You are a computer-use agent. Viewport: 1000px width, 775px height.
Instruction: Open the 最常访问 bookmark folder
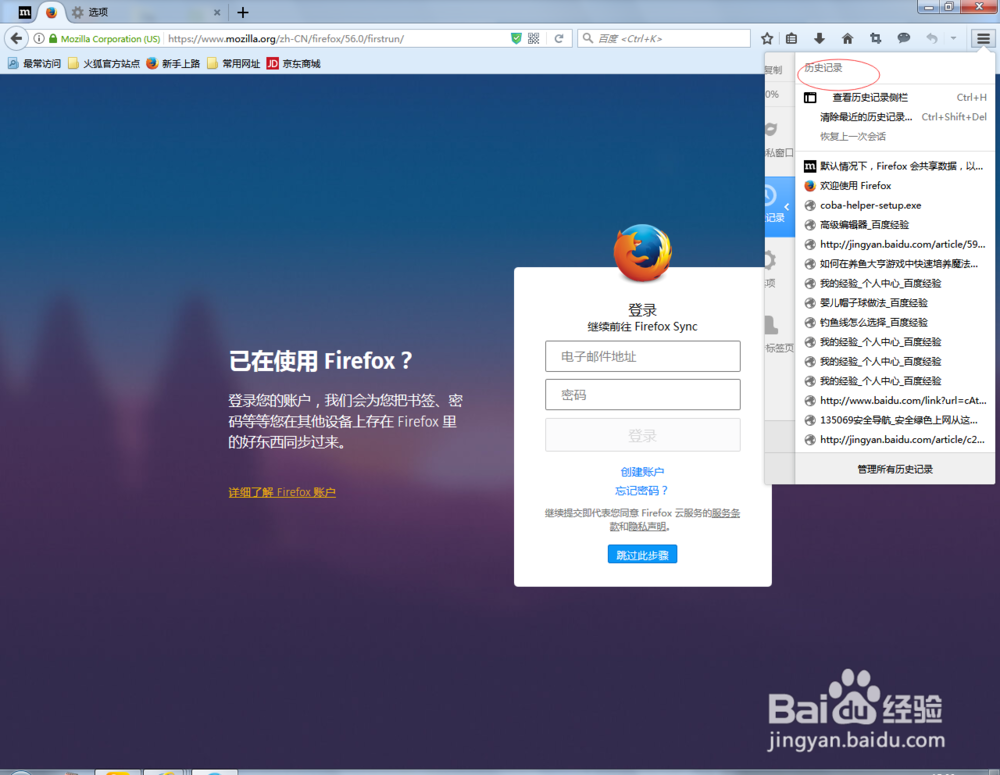point(34,64)
